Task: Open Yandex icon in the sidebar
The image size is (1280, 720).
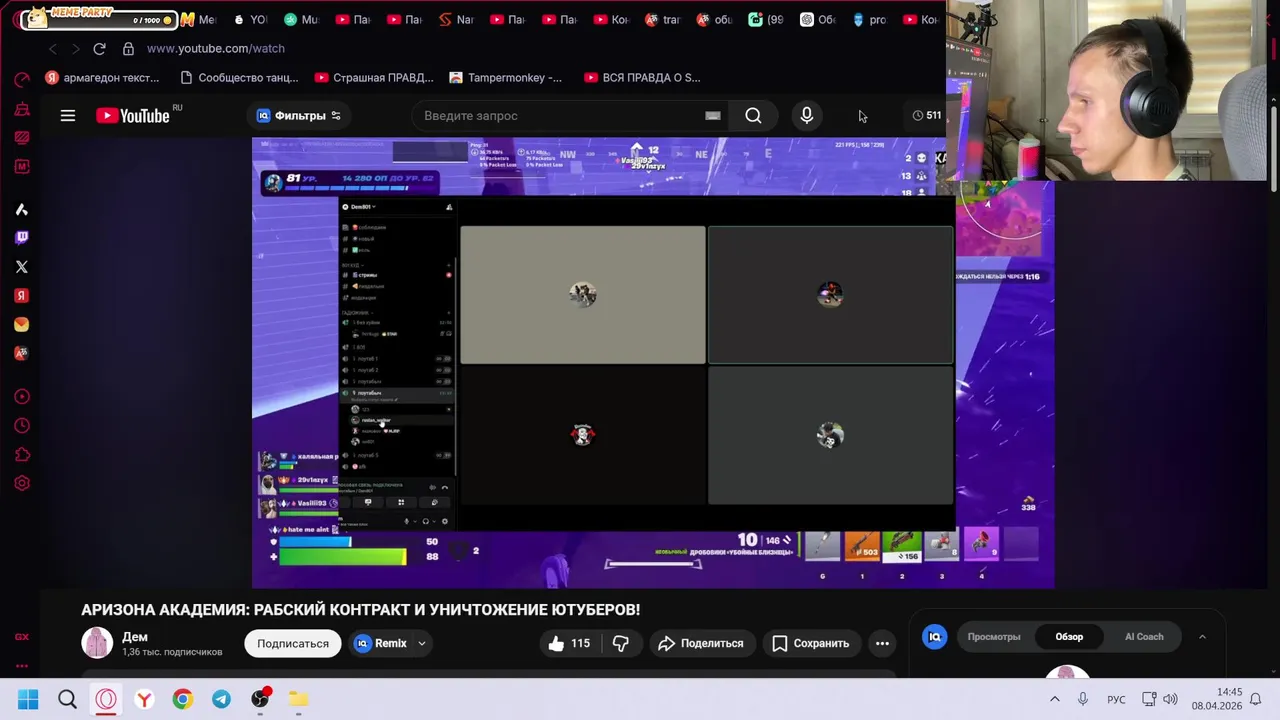Action: [22, 296]
